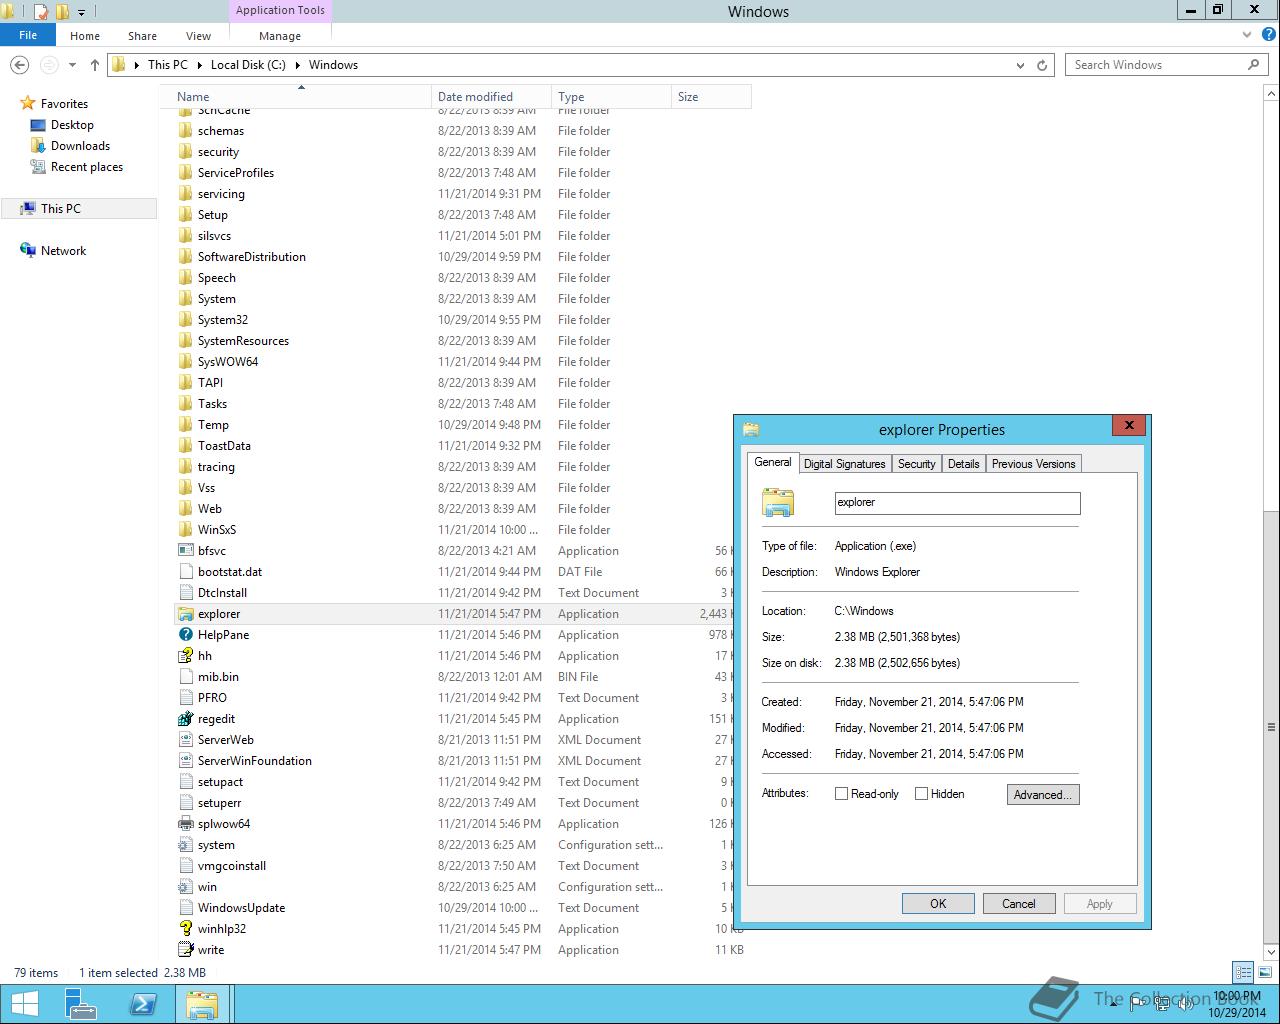The height and width of the screenshot is (1024, 1280).
Task: Sort by the Size column header
Action: coord(711,97)
